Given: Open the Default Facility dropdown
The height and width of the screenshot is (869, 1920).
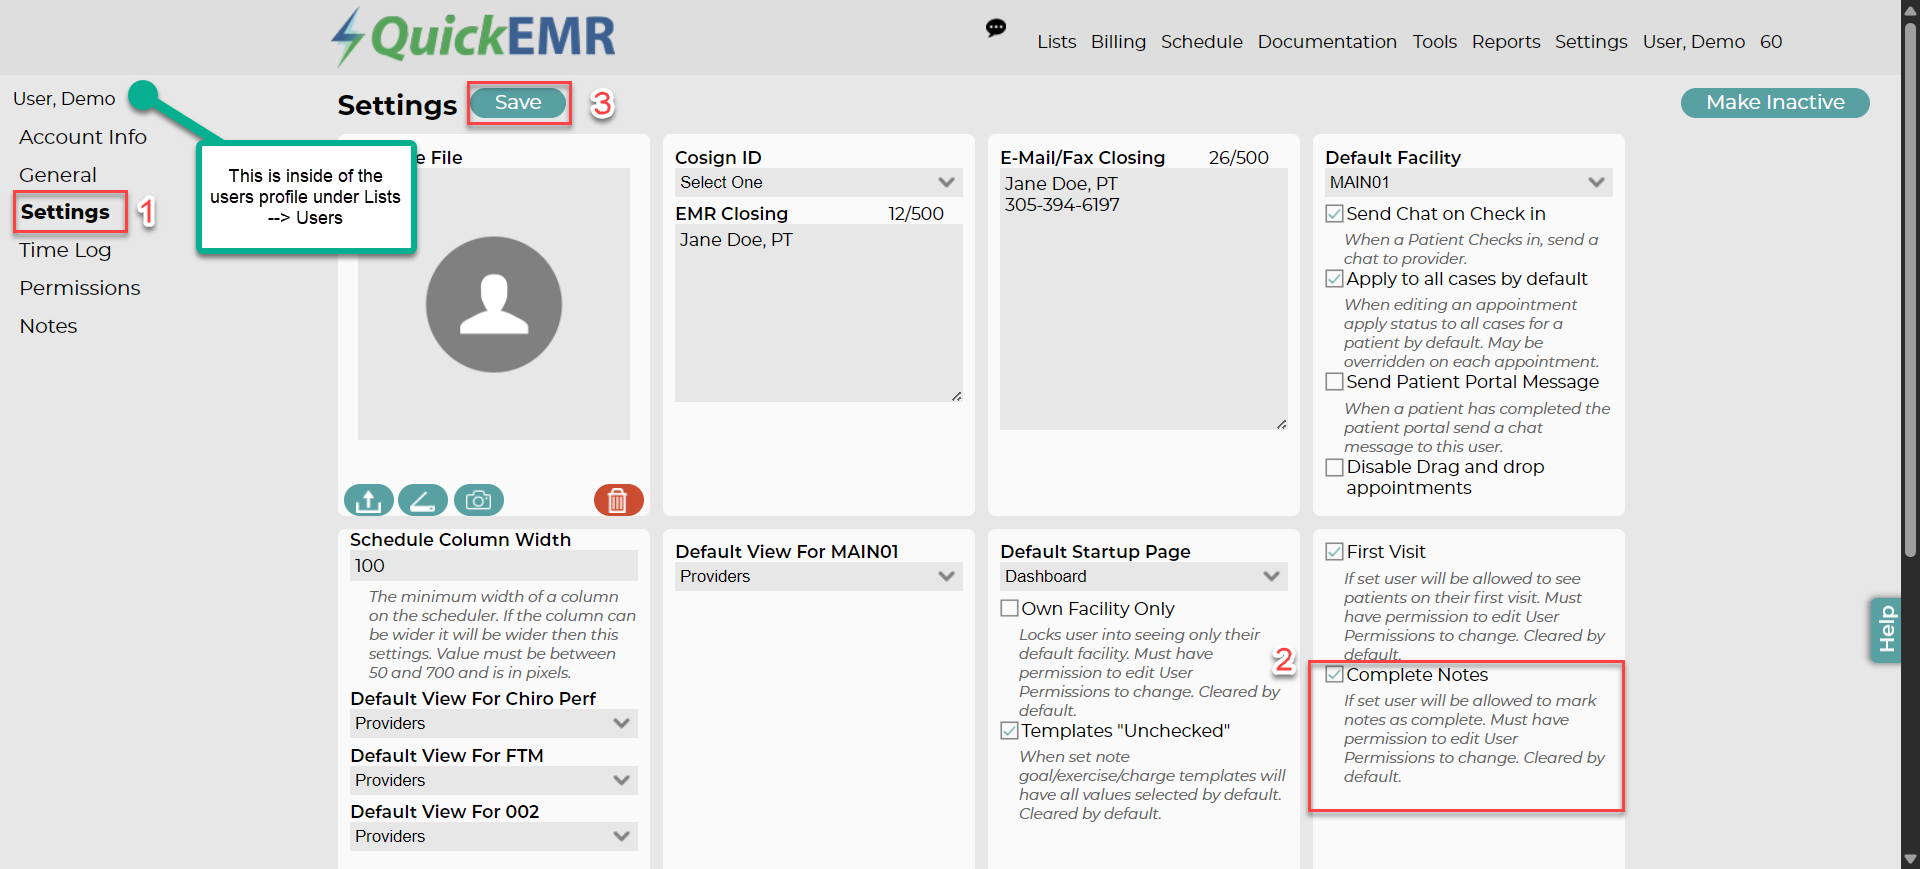Looking at the screenshot, I should click(x=1468, y=183).
